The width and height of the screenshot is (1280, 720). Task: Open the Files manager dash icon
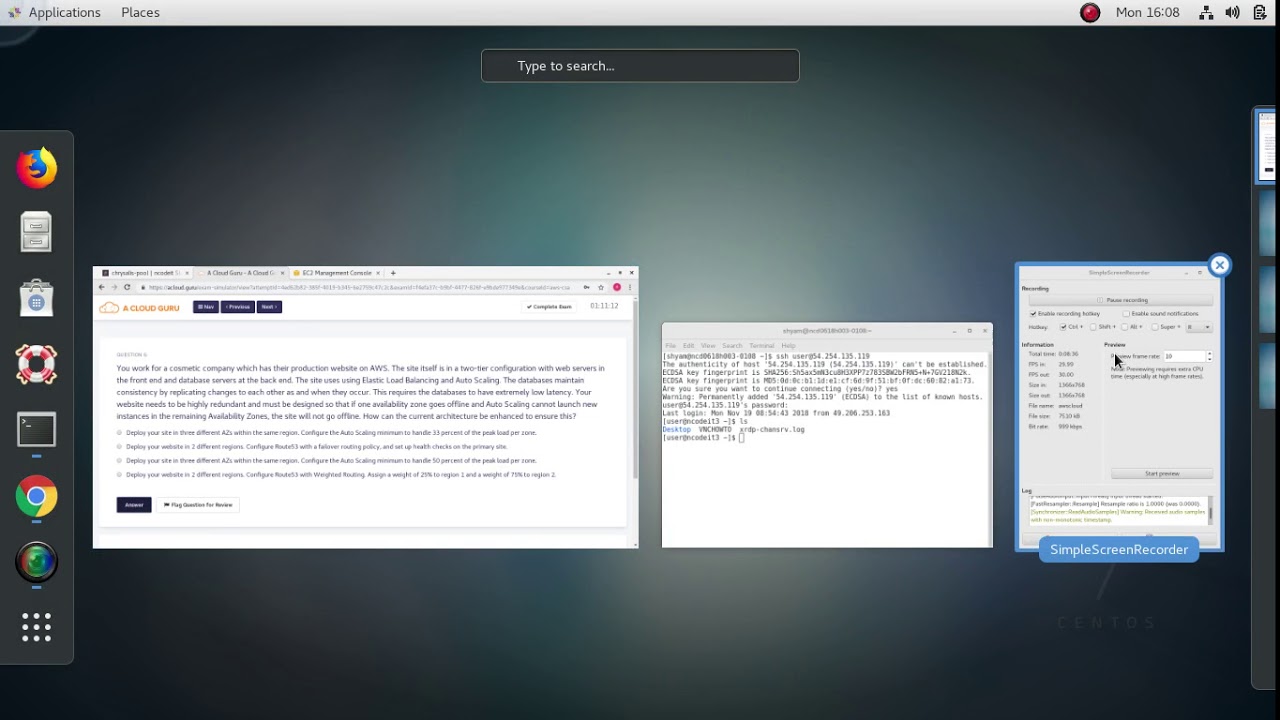pyautogui.click(x=36, y=233)
